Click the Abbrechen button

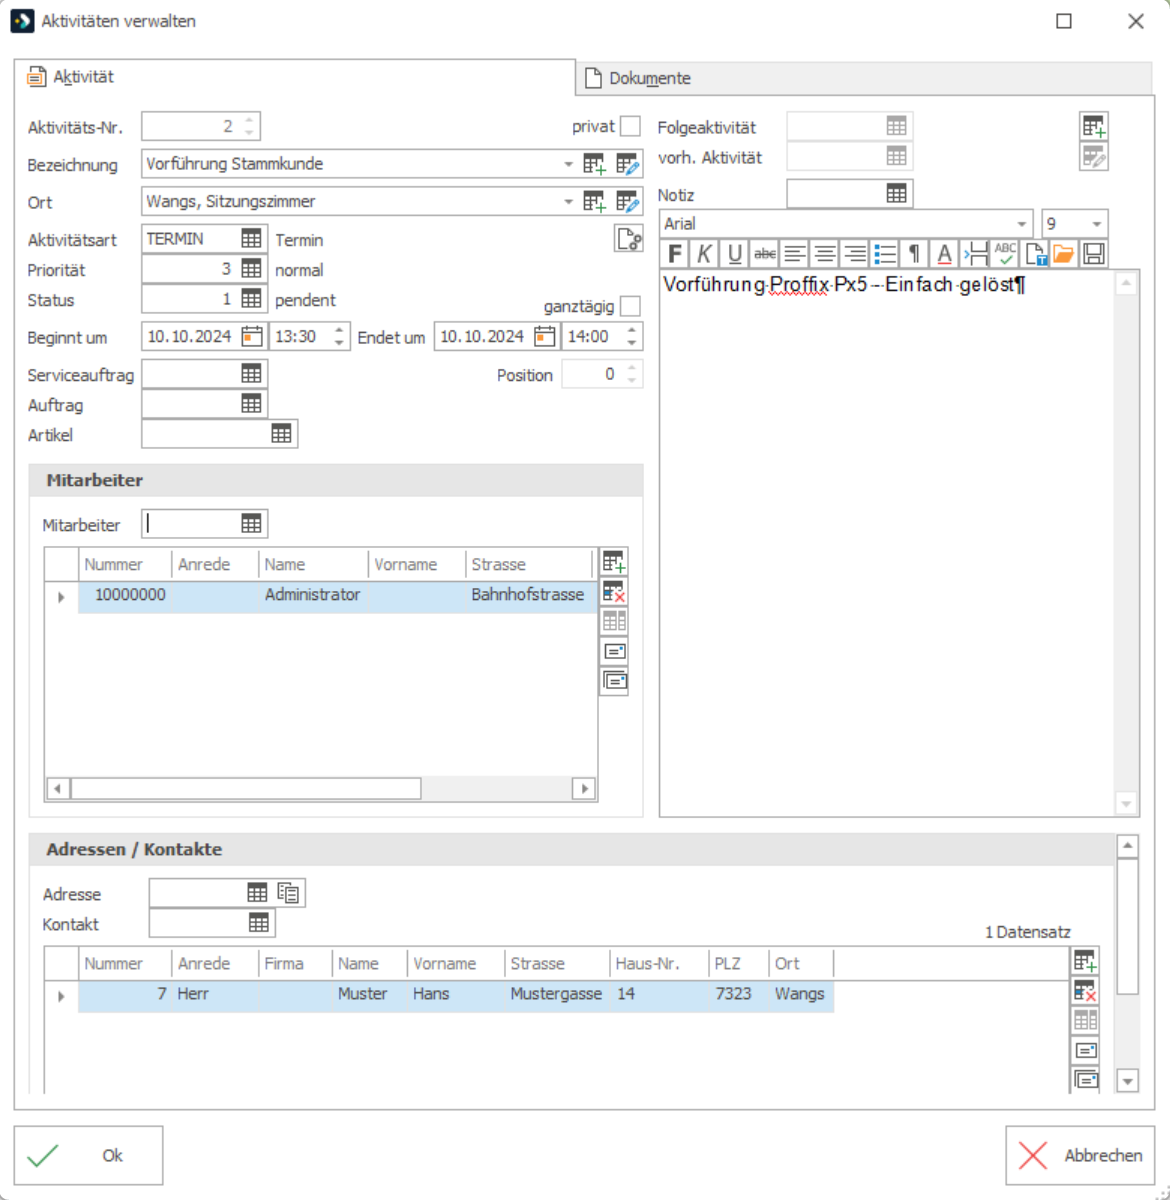coord(1080,1155)
